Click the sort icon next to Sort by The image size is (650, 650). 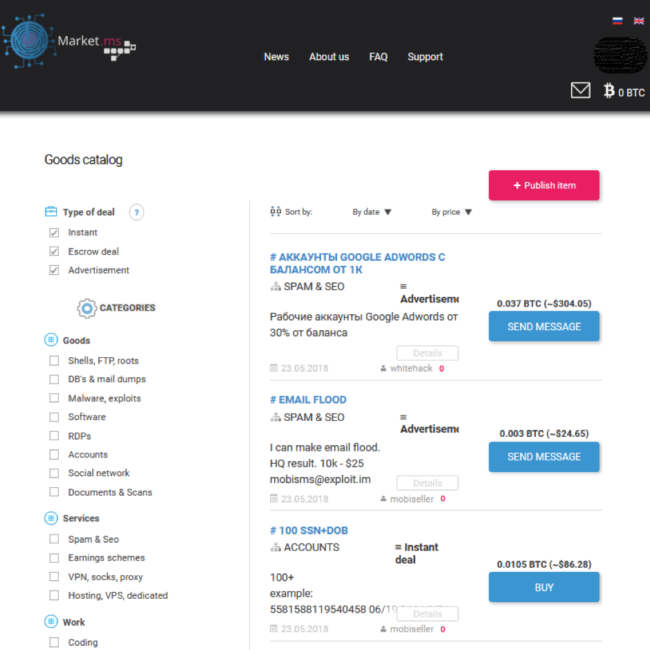(276, 212)
